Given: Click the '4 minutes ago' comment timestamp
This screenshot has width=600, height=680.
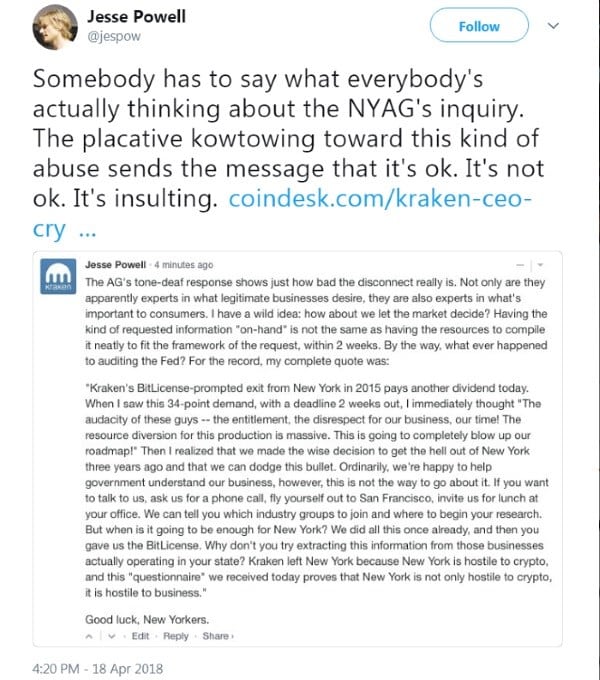Looking at the screenshot, I should tap(184, 265).
